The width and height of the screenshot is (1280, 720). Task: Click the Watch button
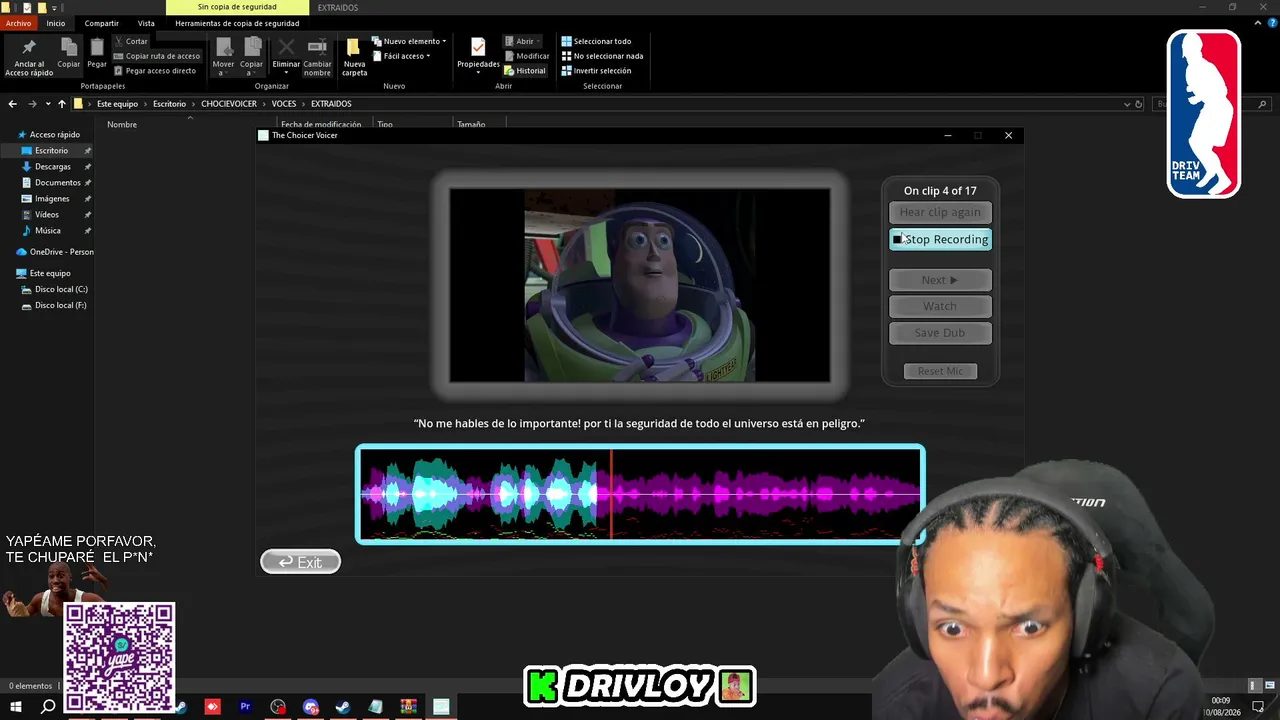click(940, 306)
